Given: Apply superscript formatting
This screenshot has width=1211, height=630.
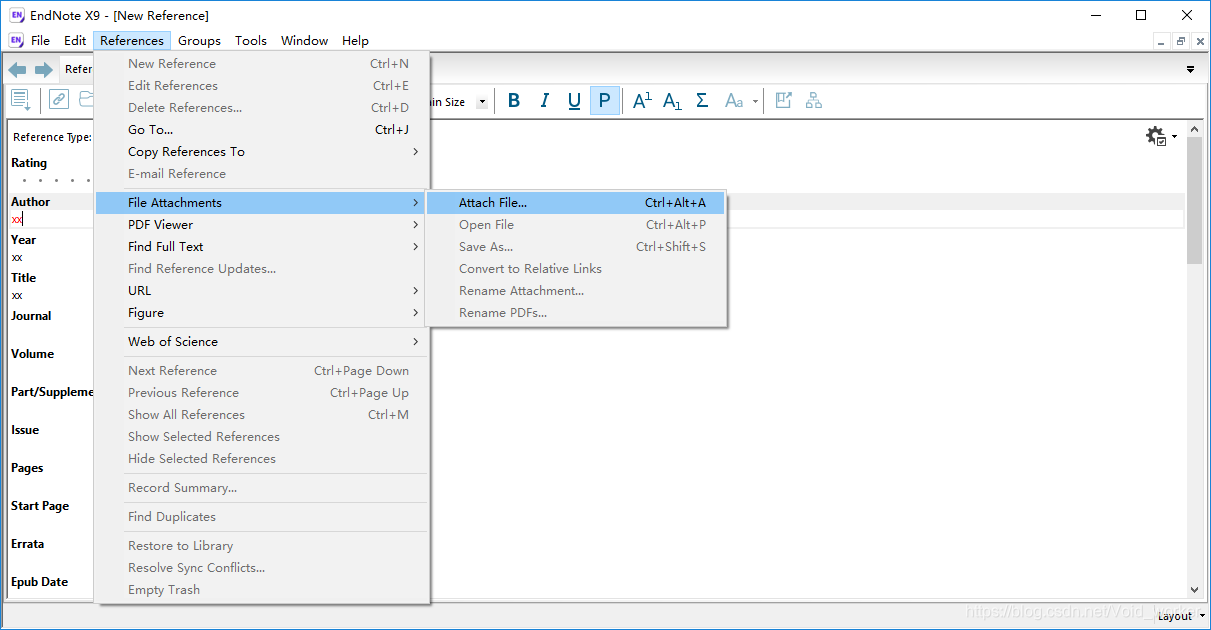Looking at the screenshot, I should (x=642, y=101).
